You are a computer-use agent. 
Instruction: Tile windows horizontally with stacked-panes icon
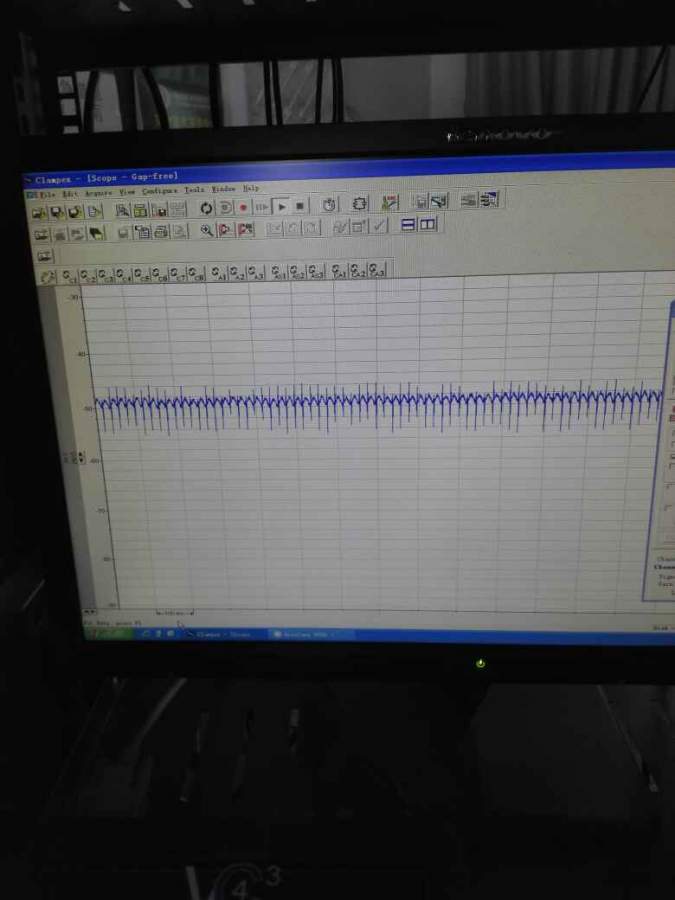click(x=408, y=225)
